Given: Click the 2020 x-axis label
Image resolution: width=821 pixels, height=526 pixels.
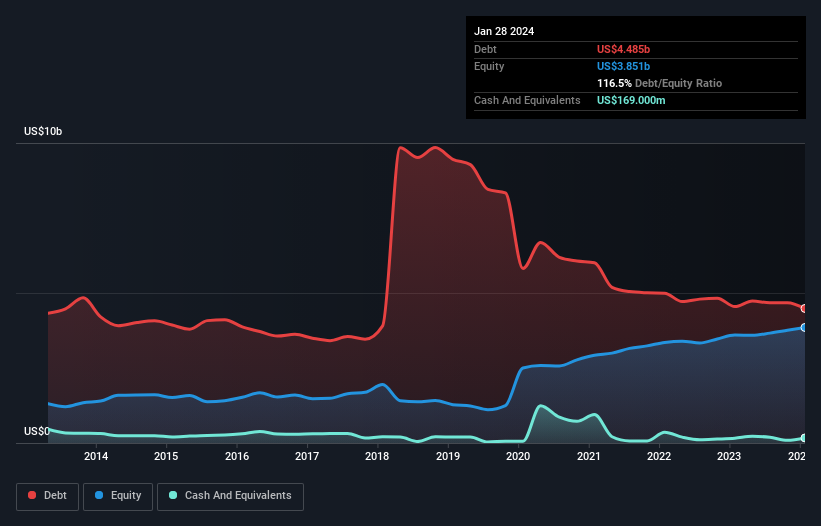Looking at the screenshot, I should (518, 456).
